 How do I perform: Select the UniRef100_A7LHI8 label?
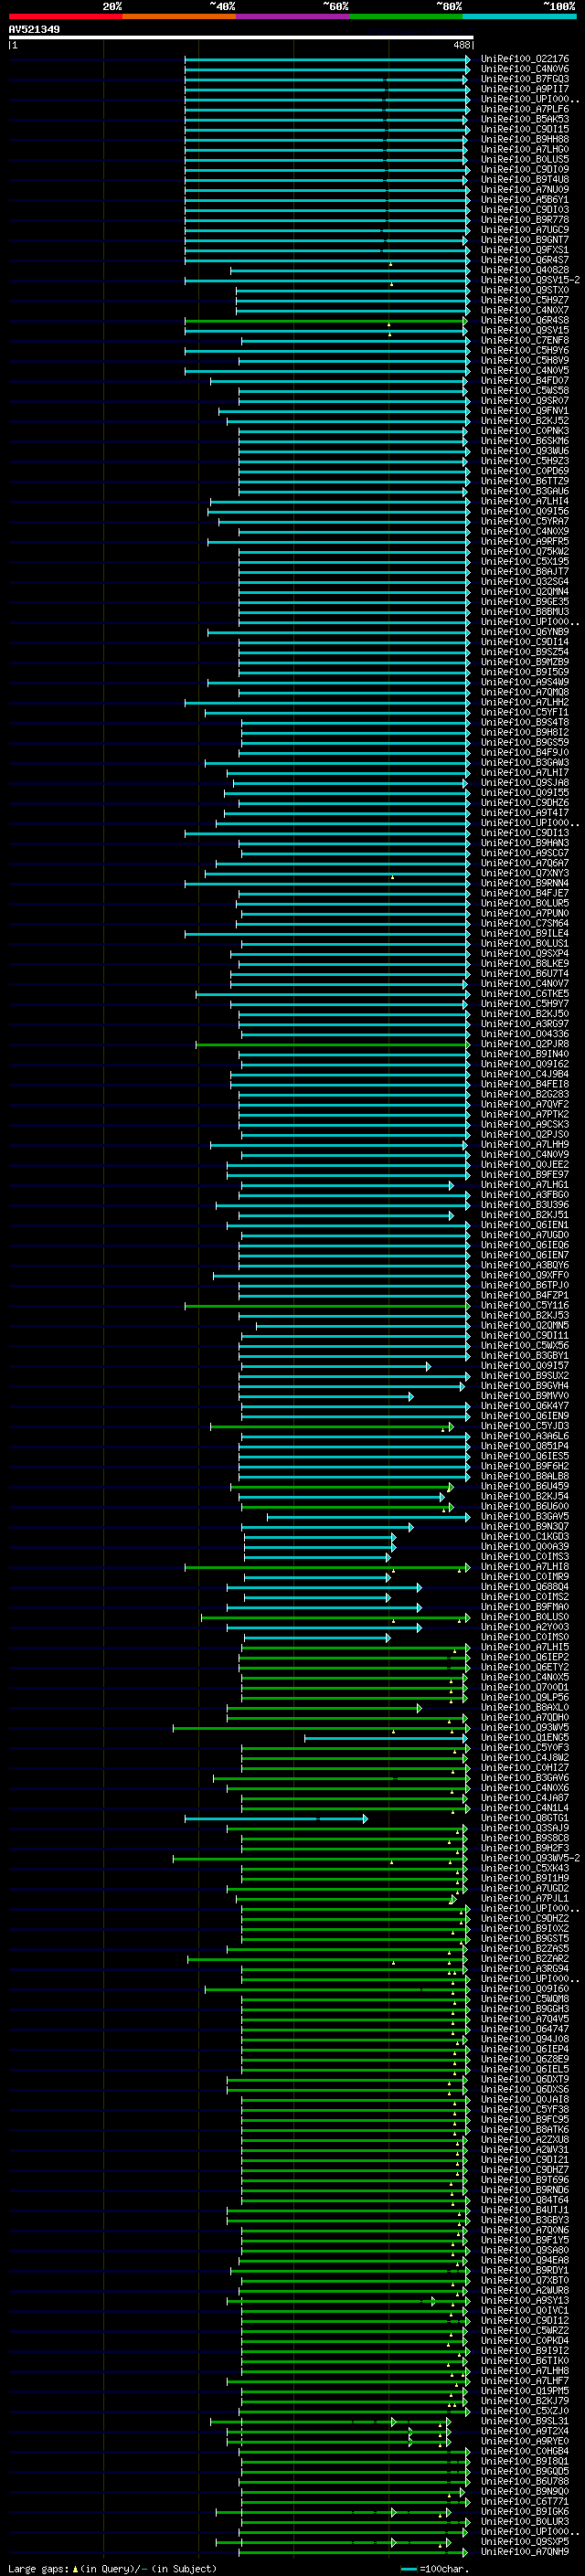525,1567
